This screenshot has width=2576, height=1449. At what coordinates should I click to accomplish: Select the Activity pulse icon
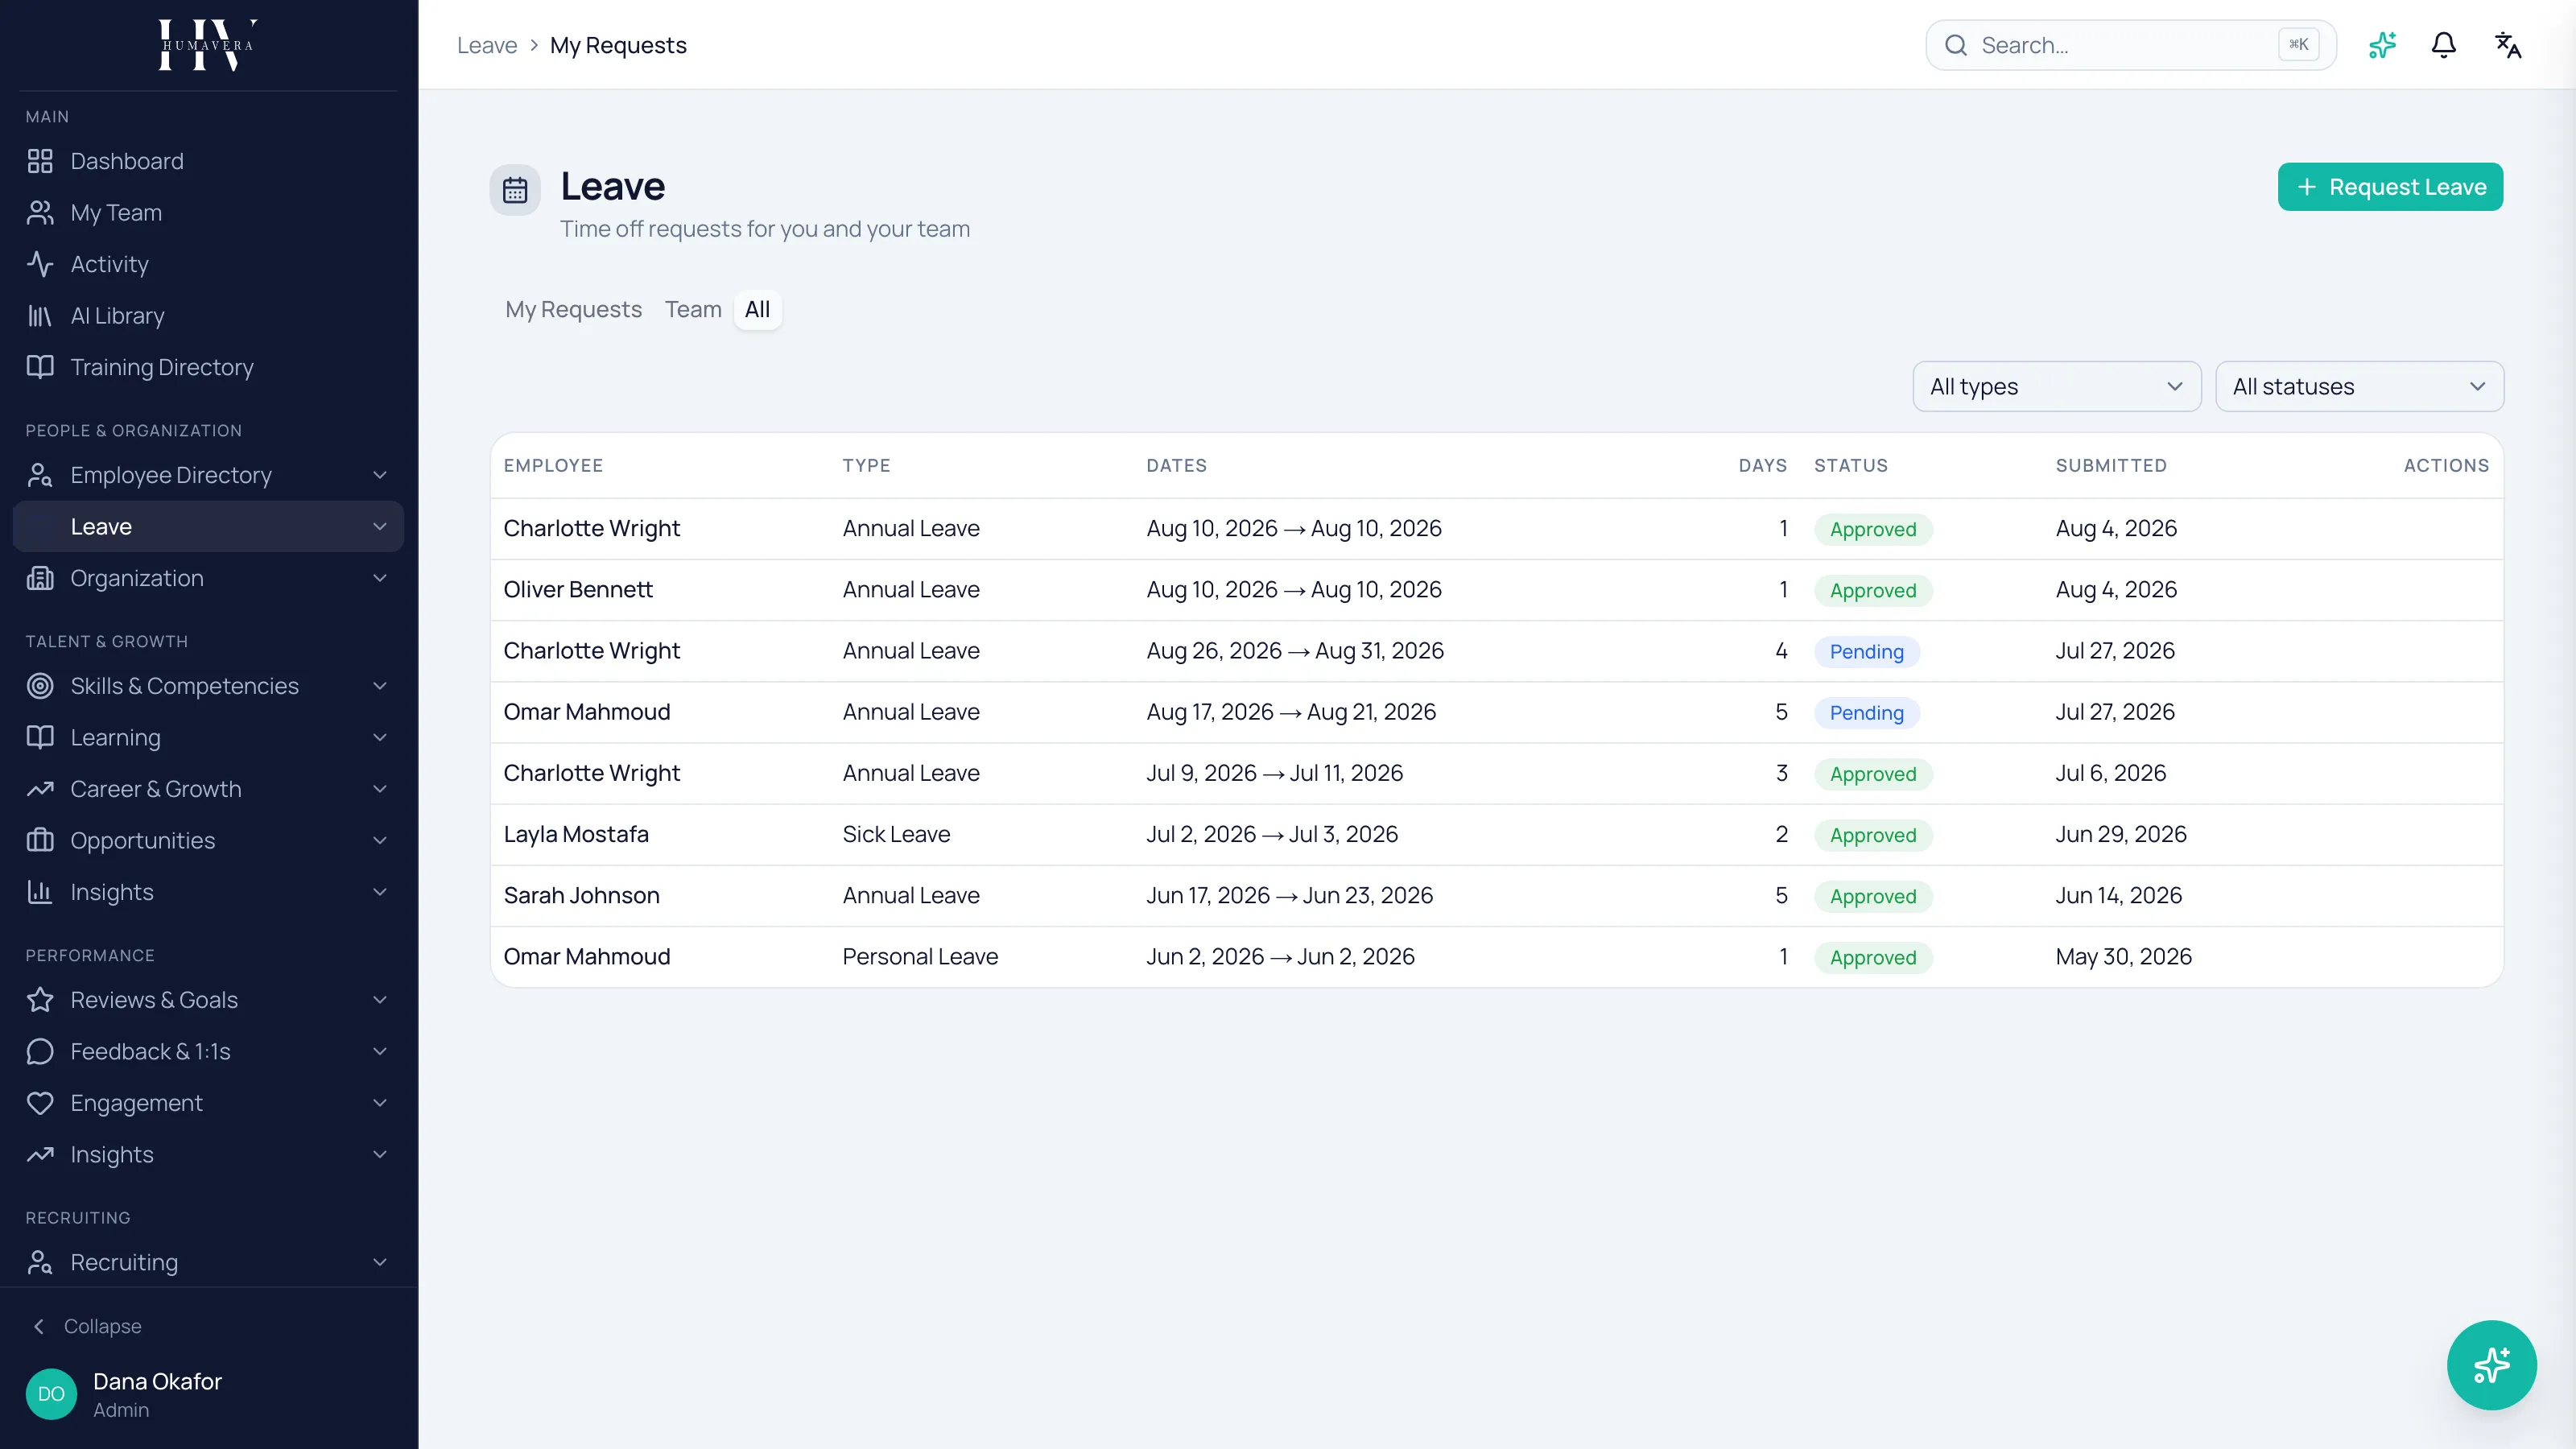(x=40, y=264)
